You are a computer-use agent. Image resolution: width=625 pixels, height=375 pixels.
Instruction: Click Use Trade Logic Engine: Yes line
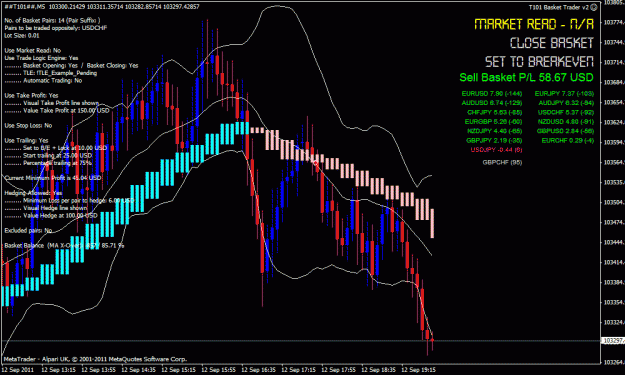click(41, 58)
